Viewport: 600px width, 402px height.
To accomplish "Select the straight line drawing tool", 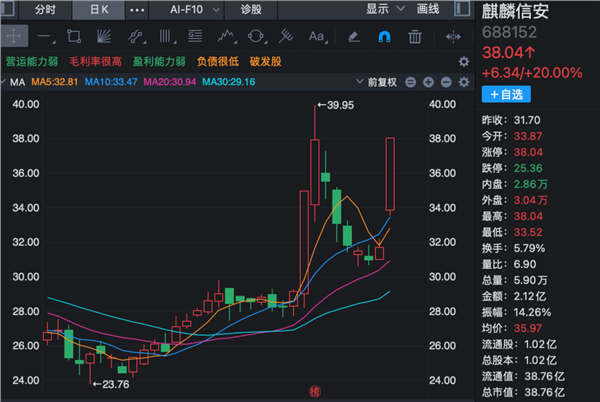I will 44,37.
